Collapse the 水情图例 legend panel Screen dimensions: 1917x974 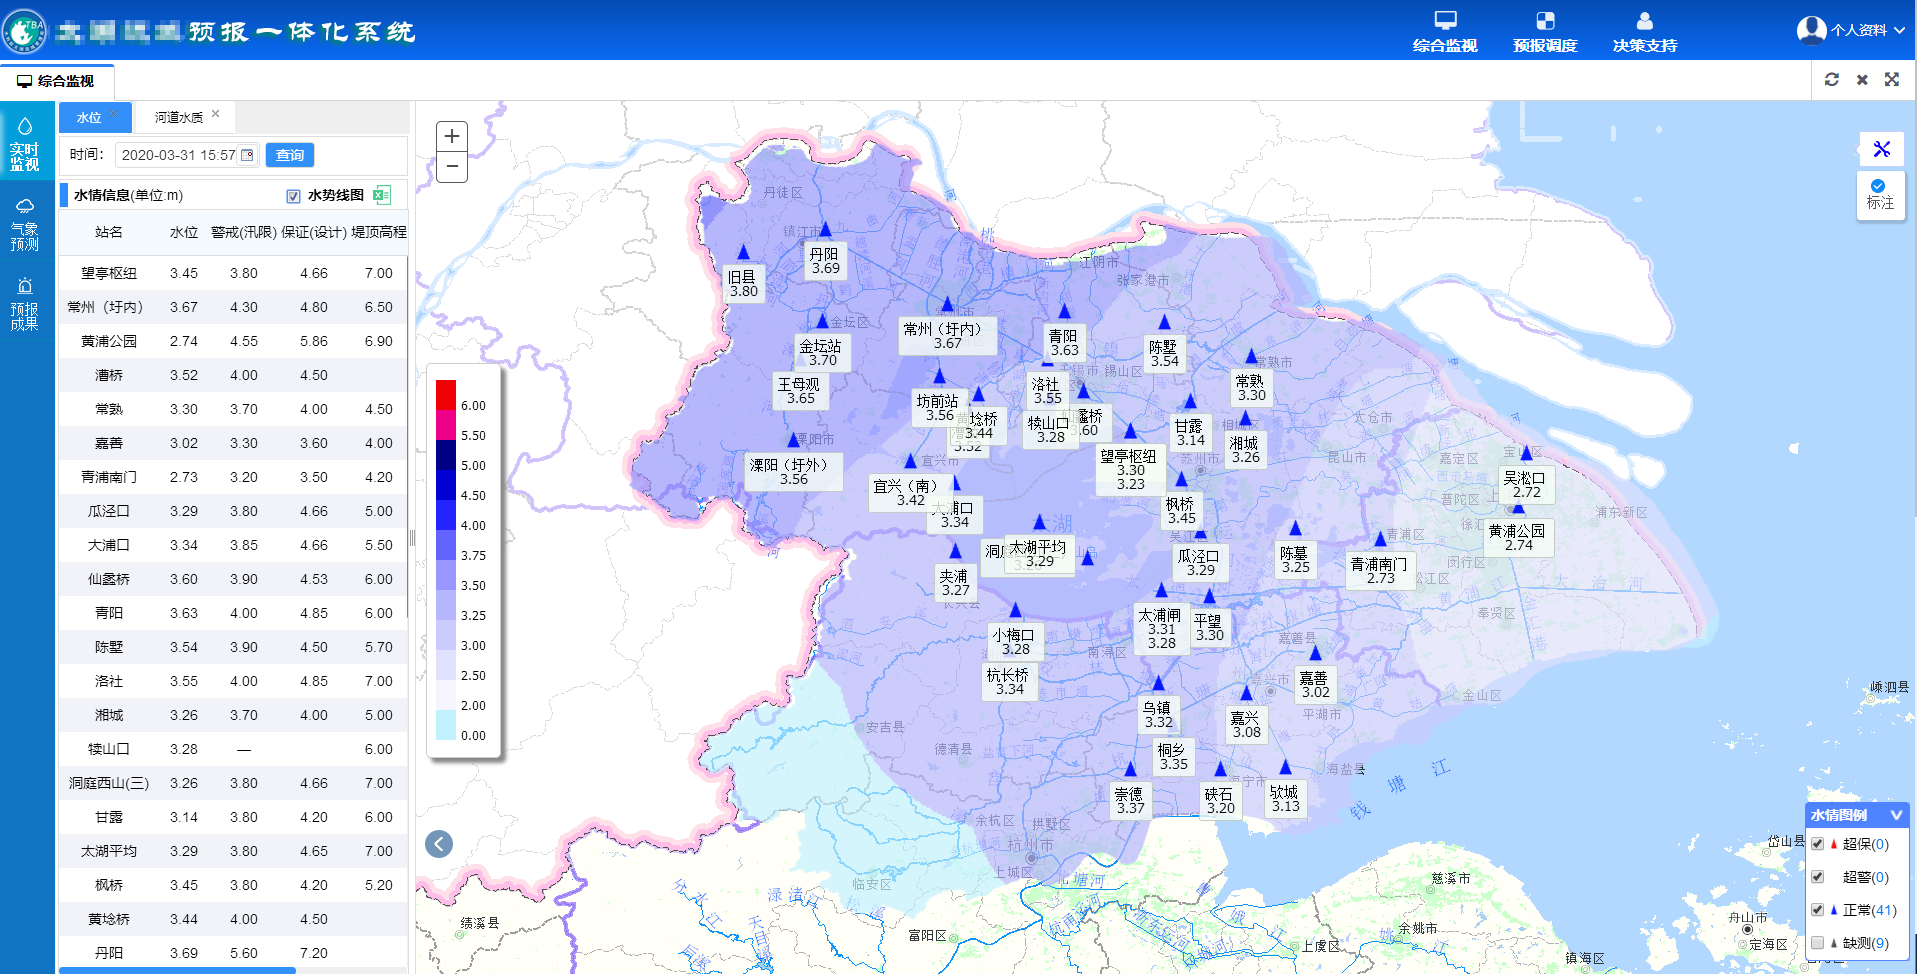click(1895, 815)
